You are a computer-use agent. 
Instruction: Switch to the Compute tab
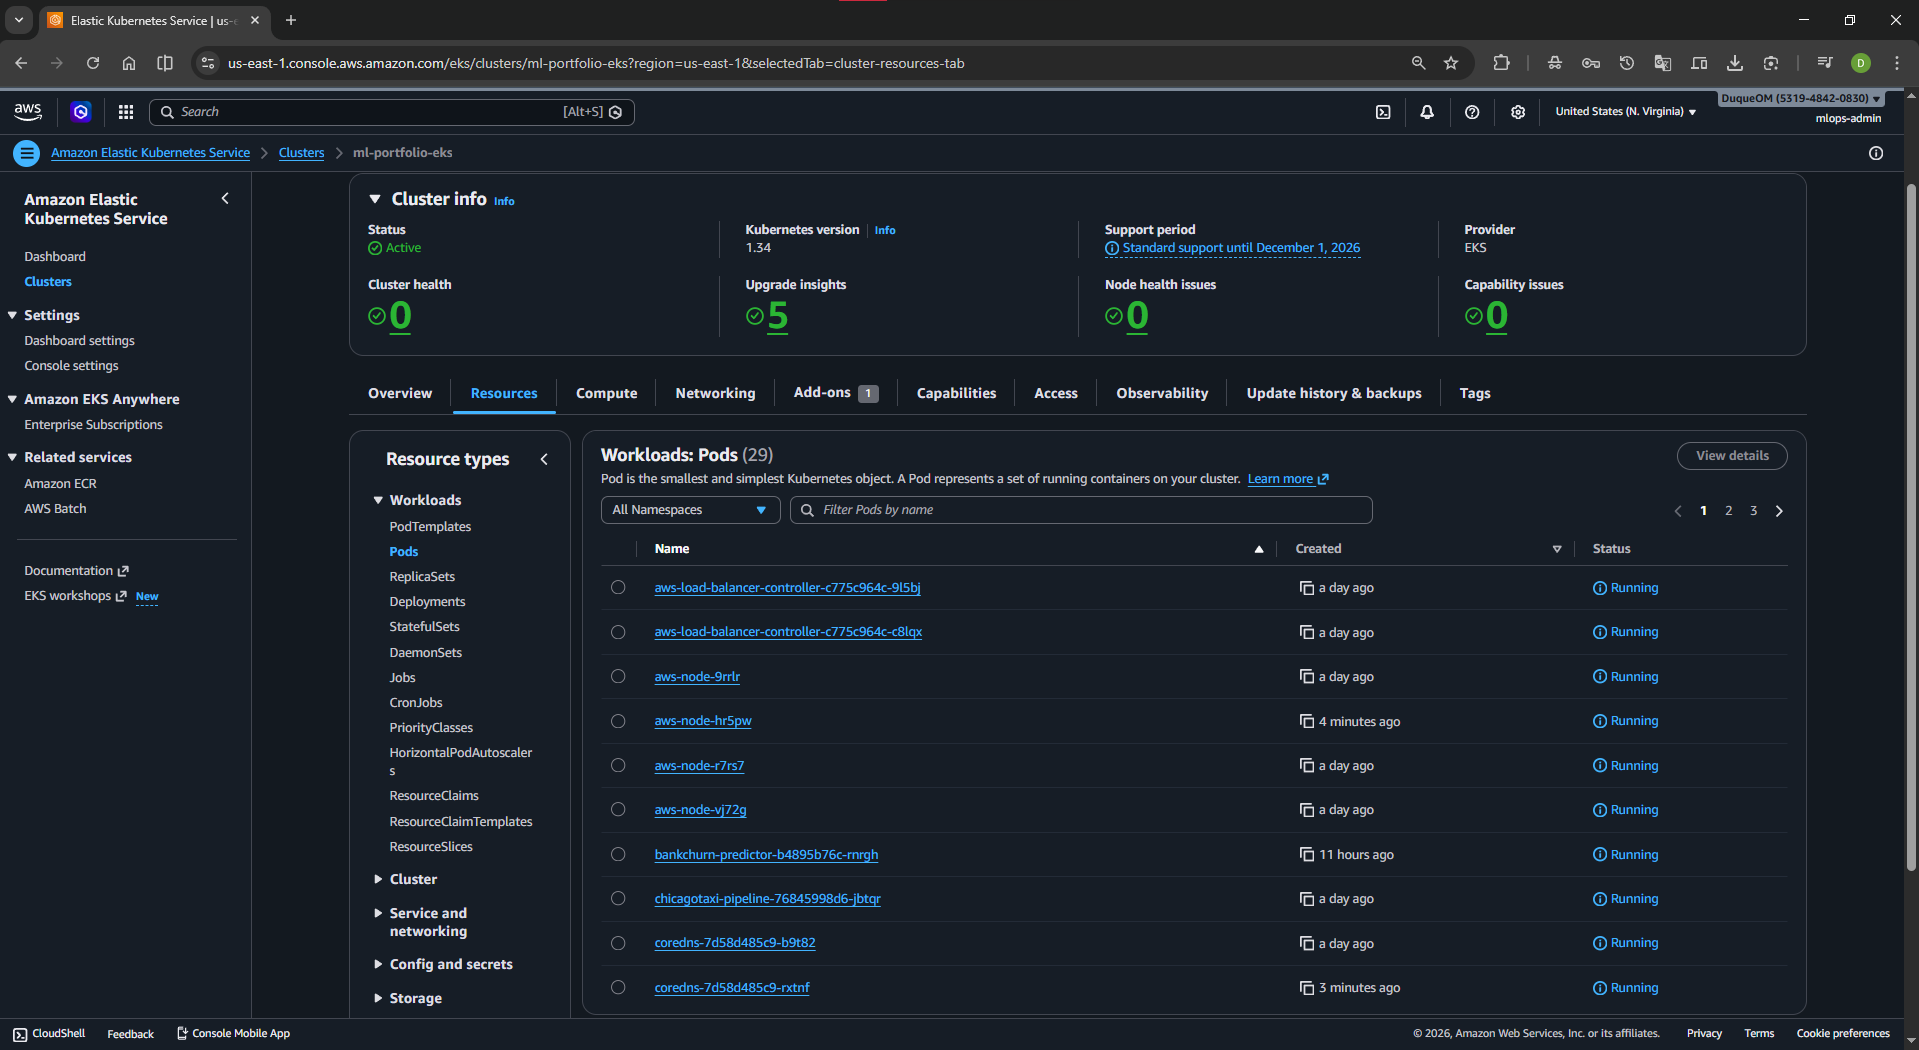pos(606,393)
